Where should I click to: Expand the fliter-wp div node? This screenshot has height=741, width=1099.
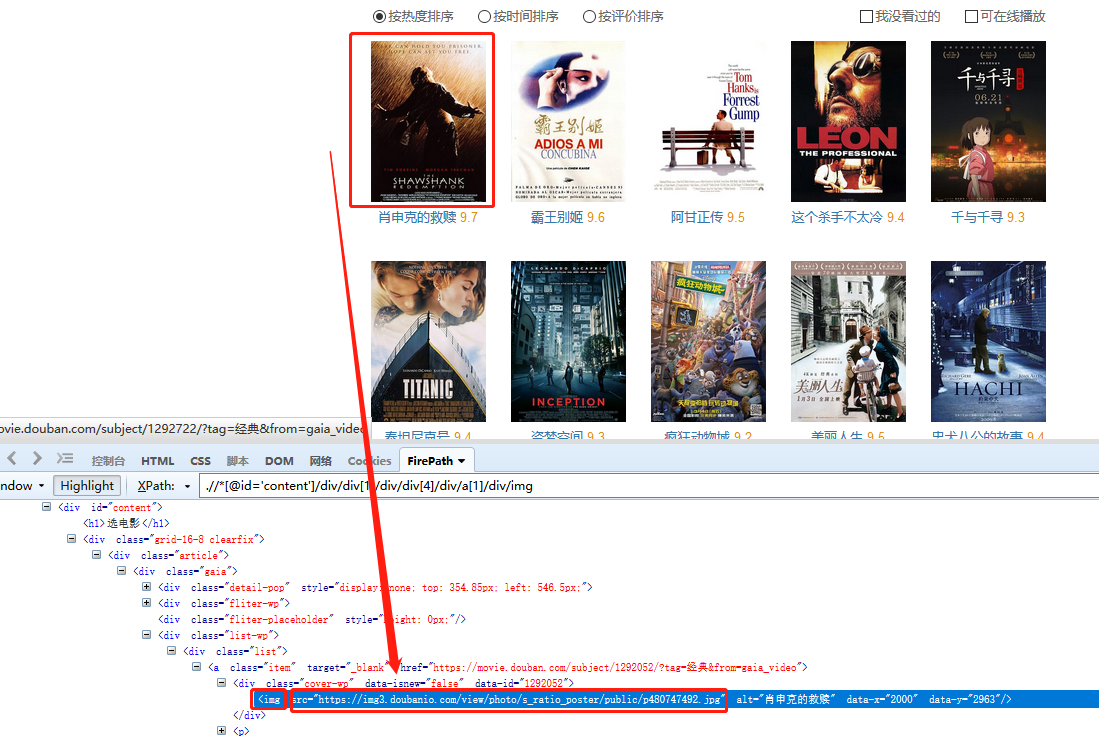[146, 603]
